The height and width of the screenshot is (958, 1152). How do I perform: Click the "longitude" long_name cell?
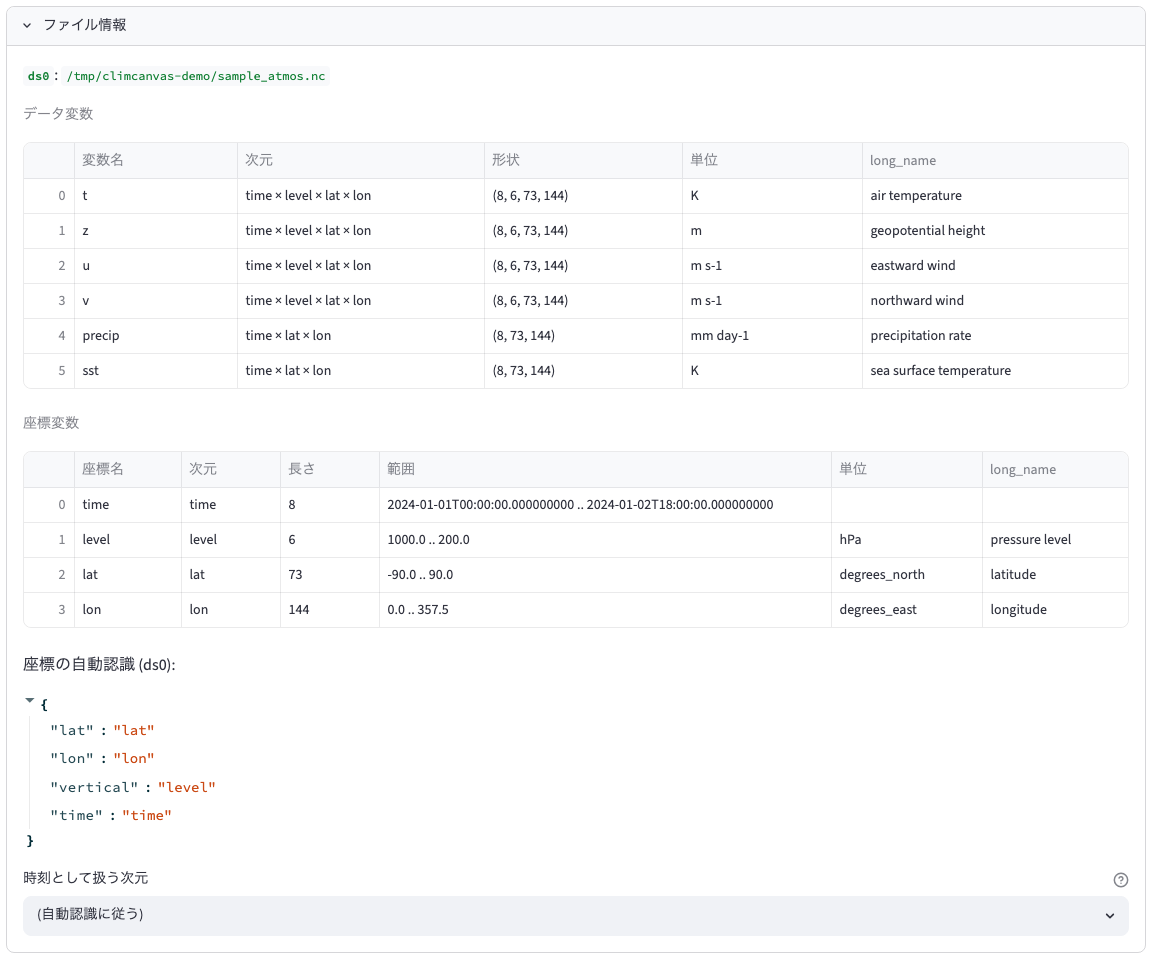tap(1055, 610)
